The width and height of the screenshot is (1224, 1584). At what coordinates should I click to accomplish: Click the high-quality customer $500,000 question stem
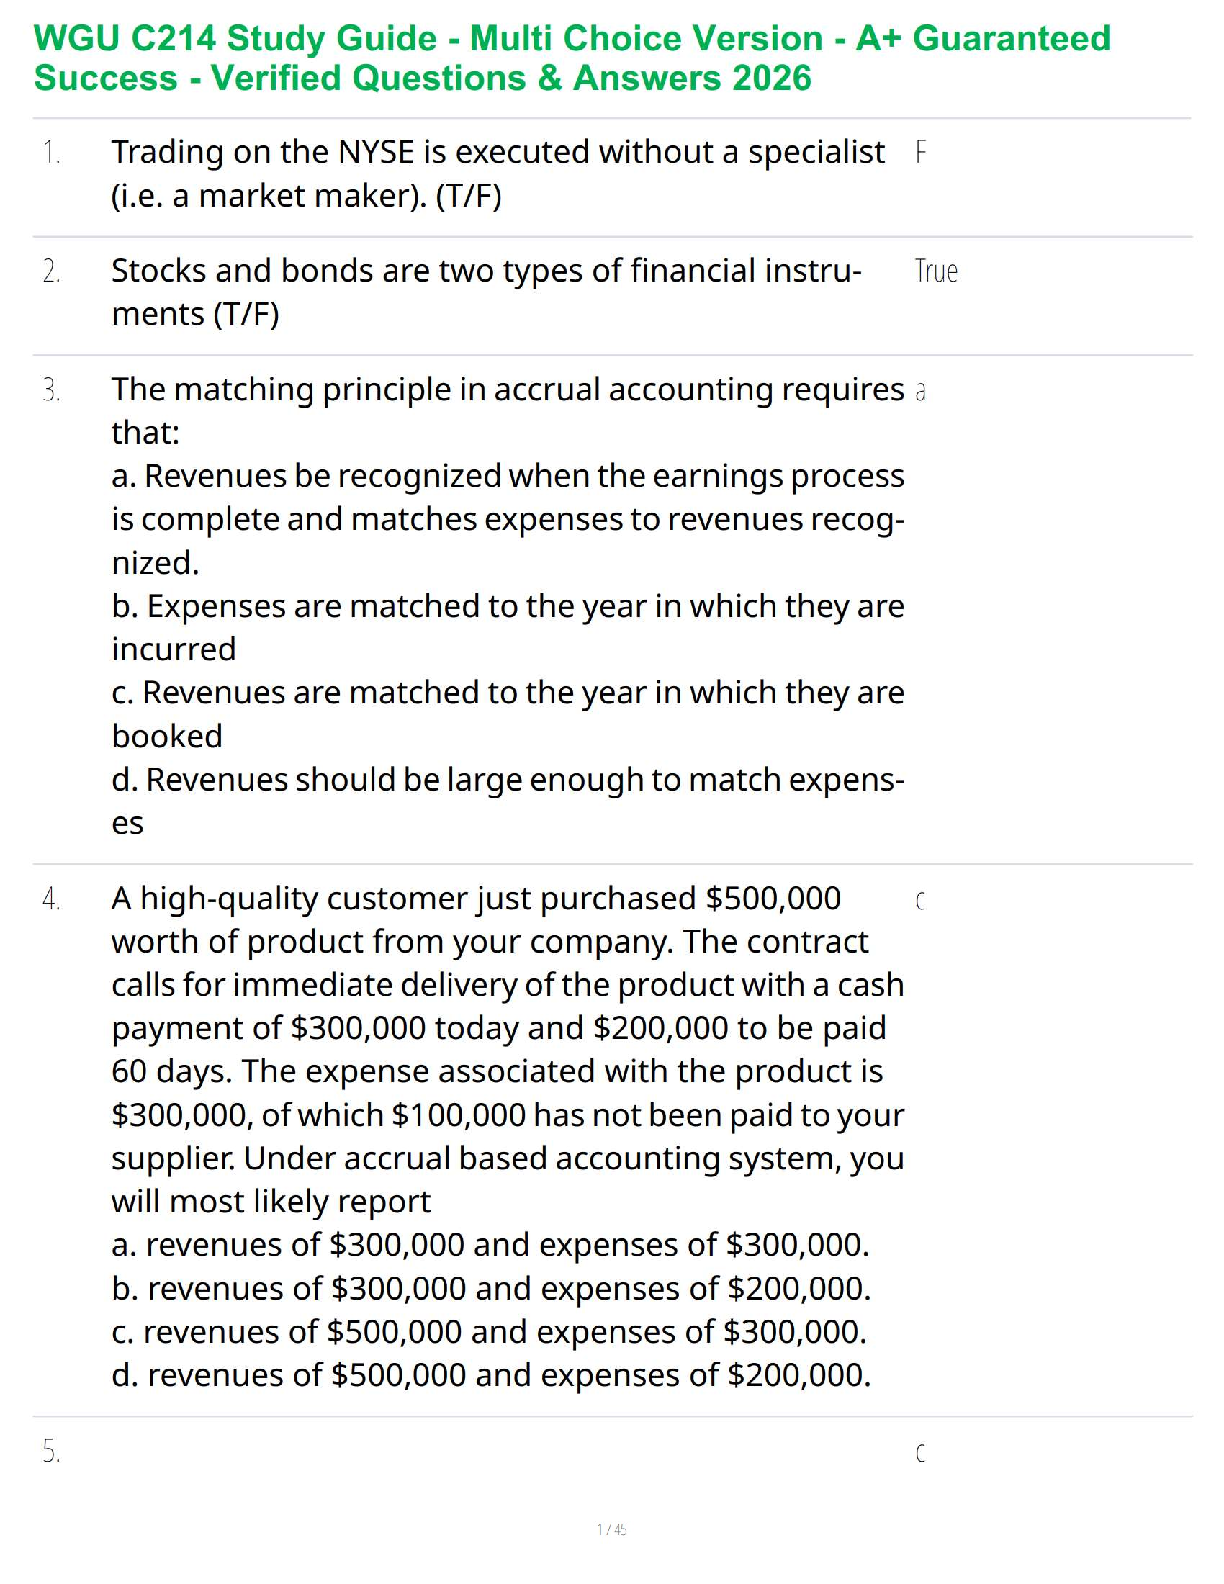tap(507, 1049)
